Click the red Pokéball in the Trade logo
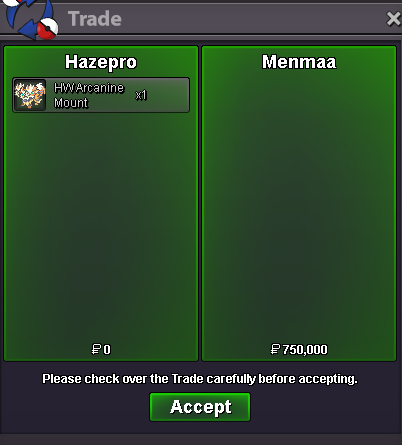This screenshot has height=445, width=402. (x=47, y=29)
